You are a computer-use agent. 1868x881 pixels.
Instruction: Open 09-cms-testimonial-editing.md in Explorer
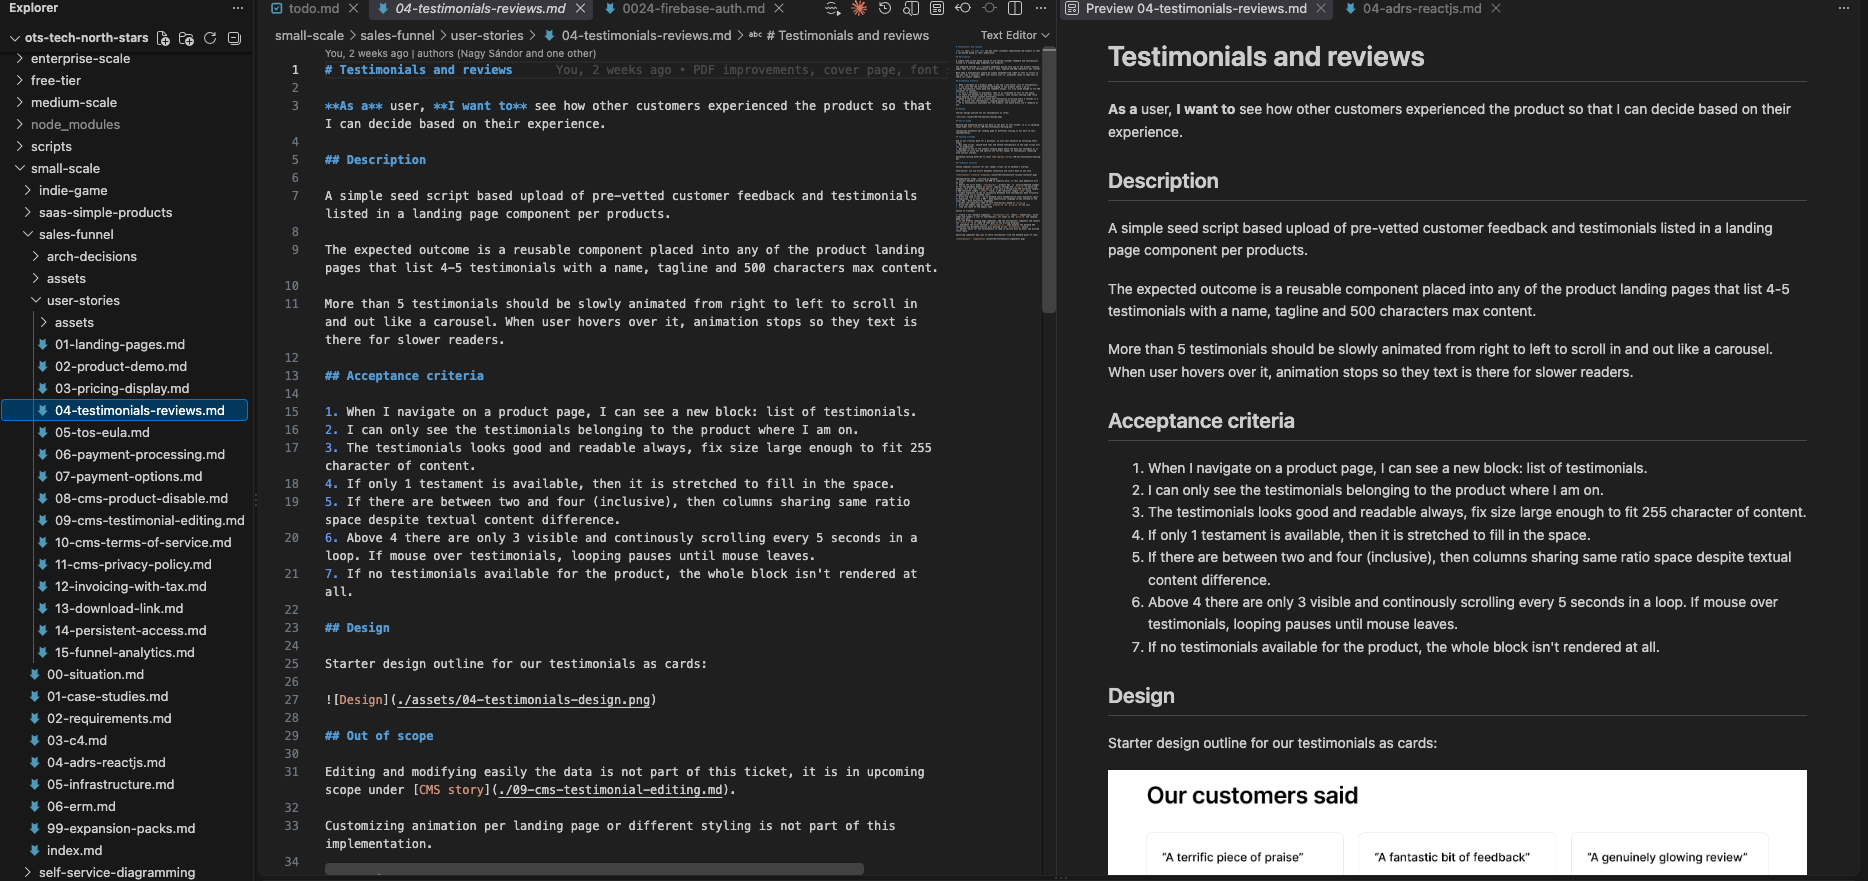pyautogui.click(x=149, y=520)
